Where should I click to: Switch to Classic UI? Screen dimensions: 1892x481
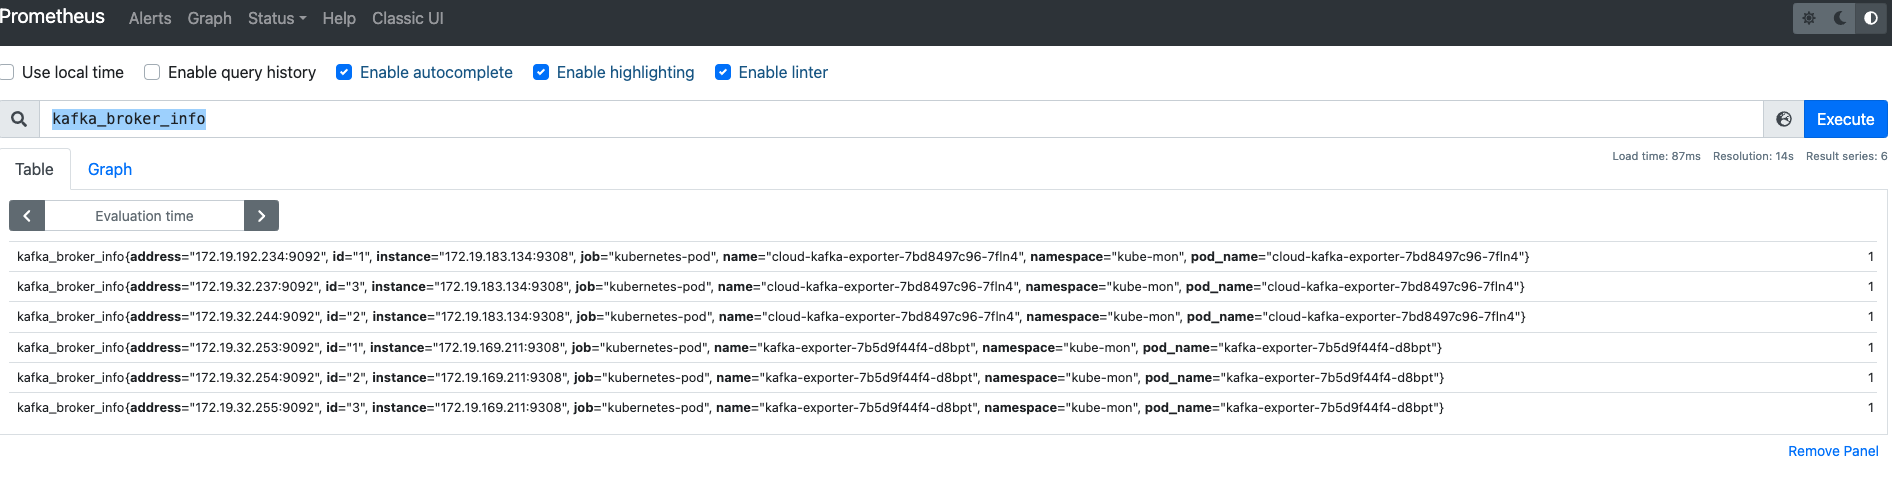pos(408,18)
